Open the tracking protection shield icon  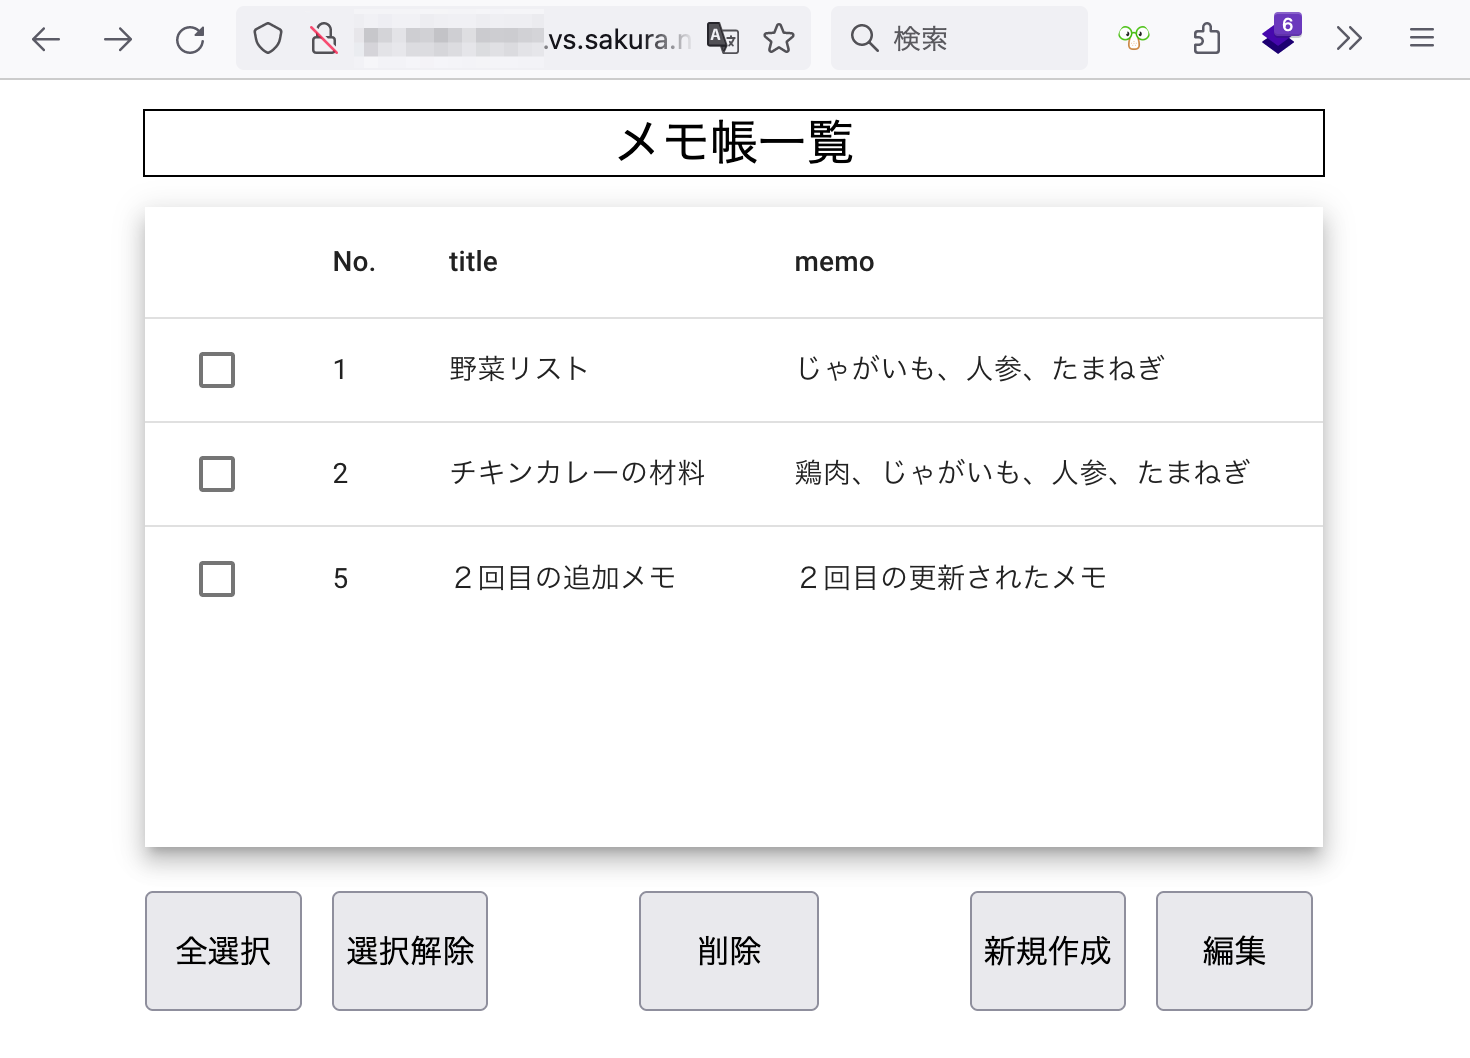click(267, 39)
